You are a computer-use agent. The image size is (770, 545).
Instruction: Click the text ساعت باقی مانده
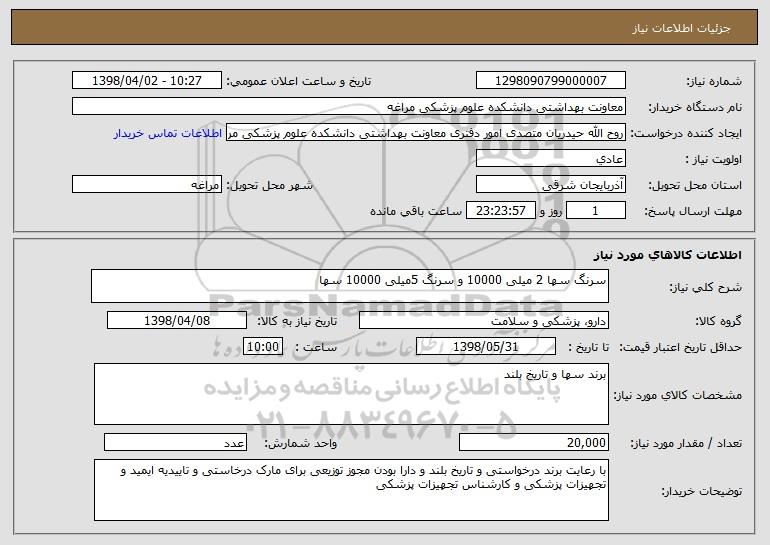(416, 211)
